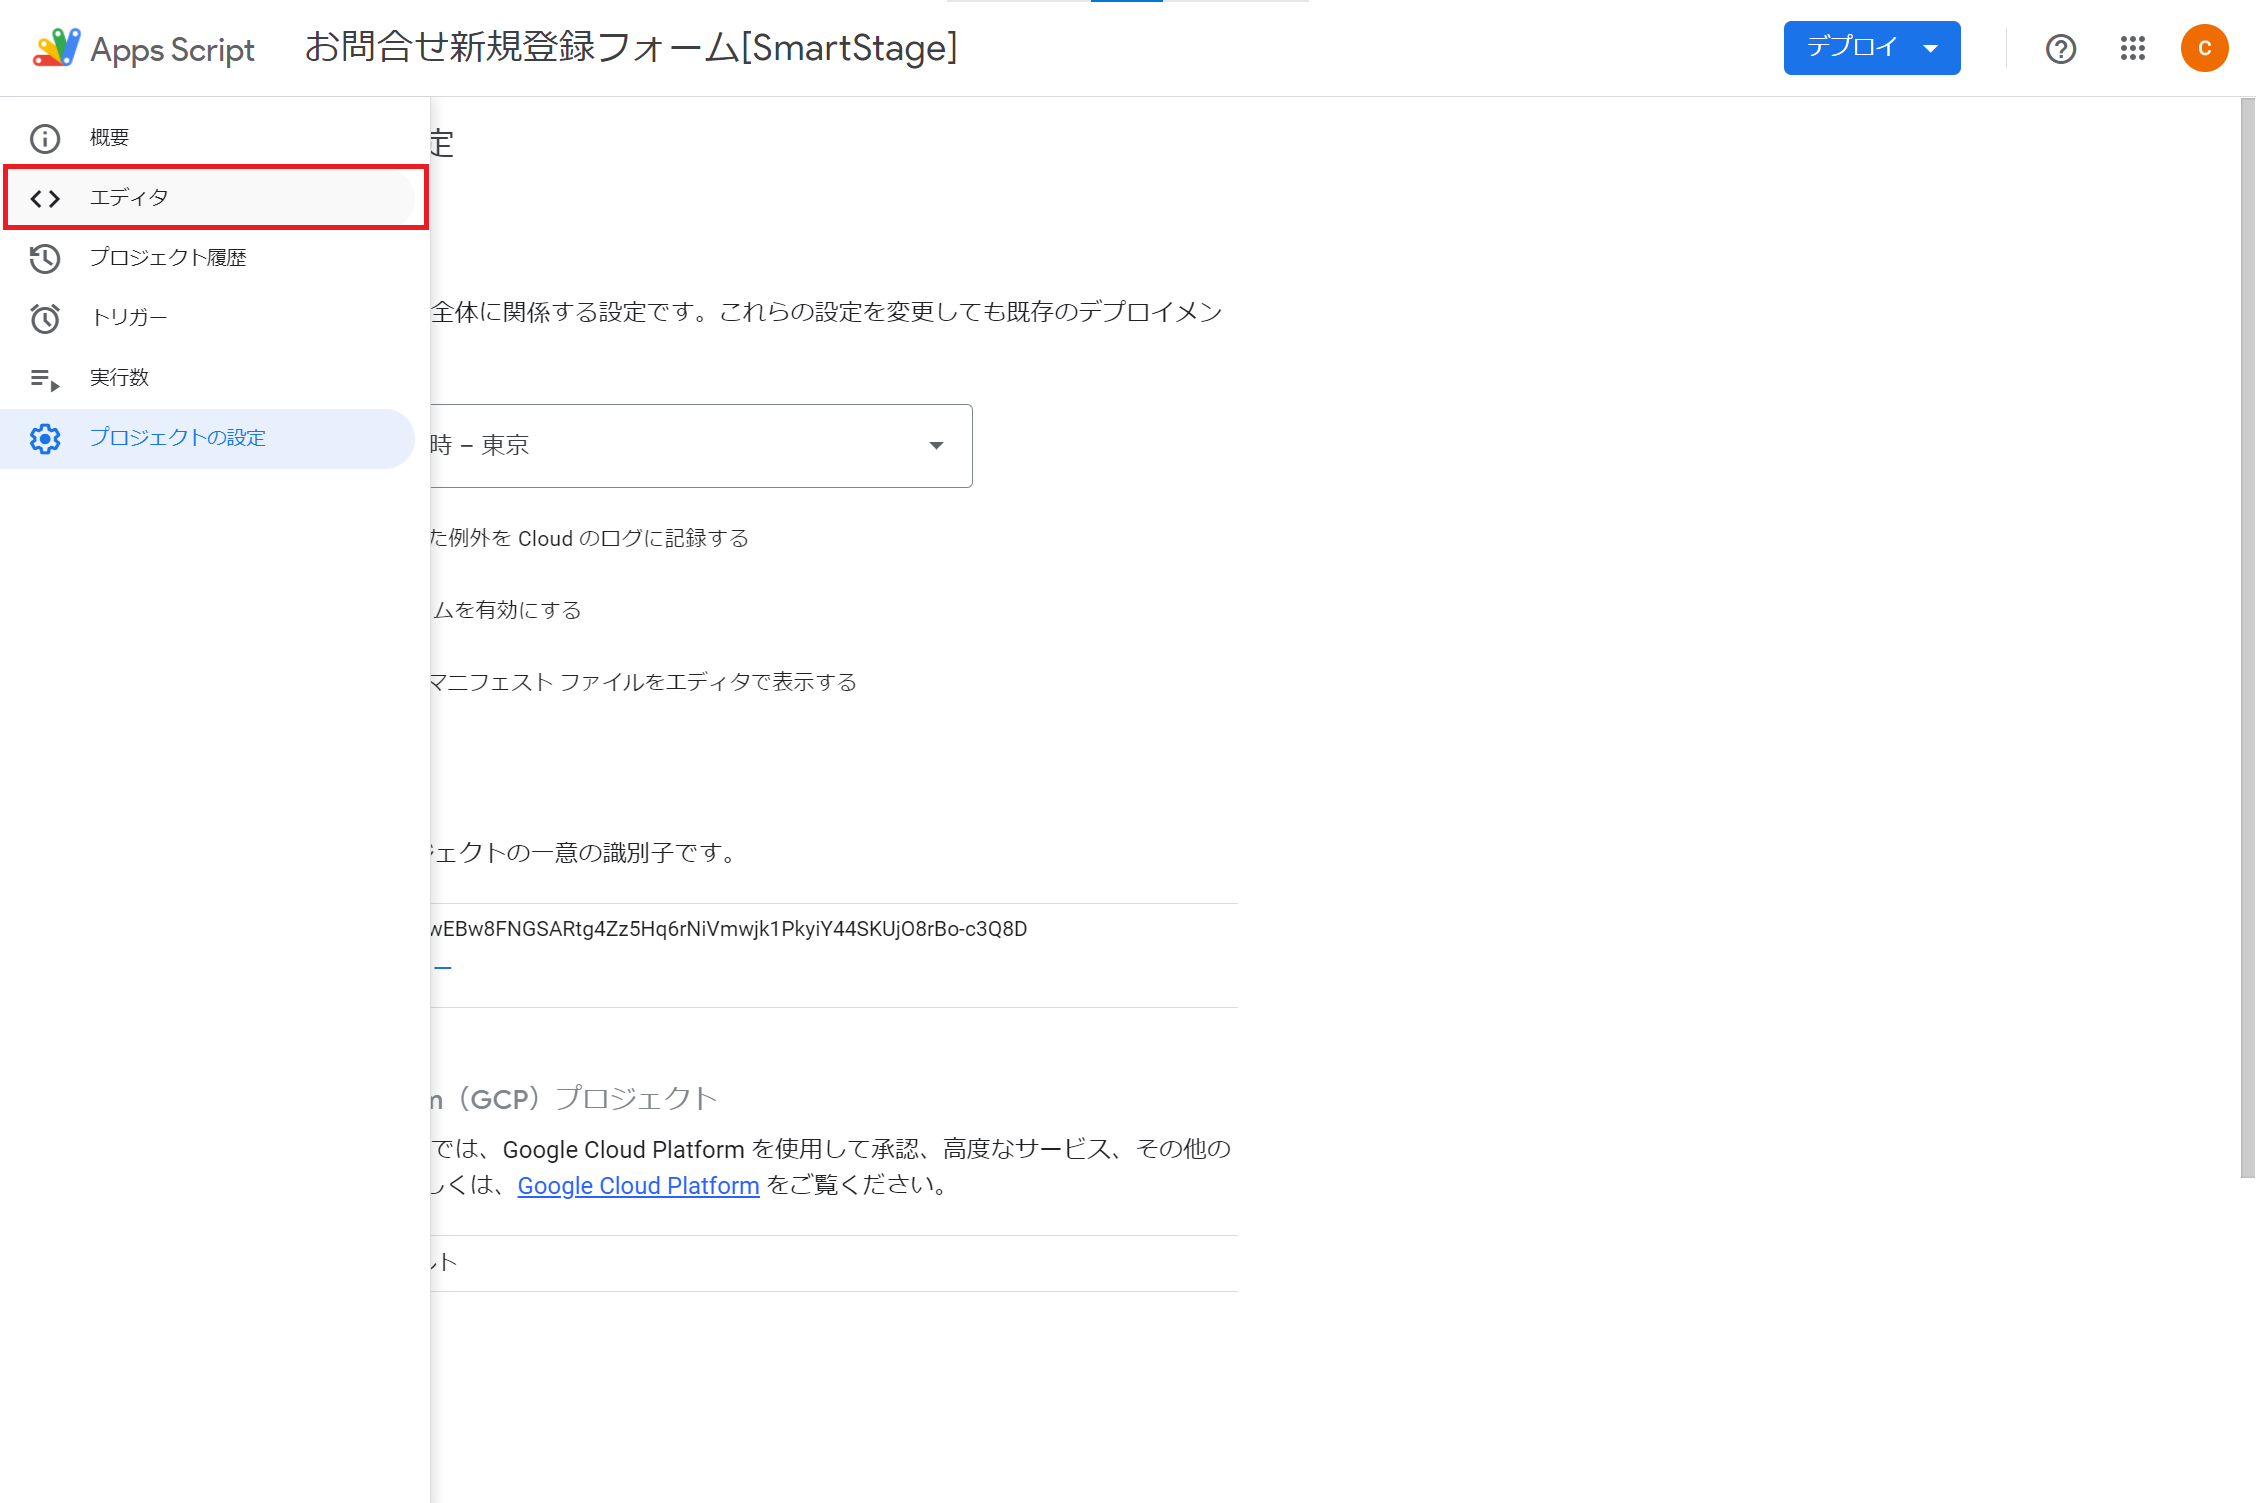Viewport: 2256px width, 1503px height.
Task: Open トリガー in the sidebar
Action: [207, 318]
